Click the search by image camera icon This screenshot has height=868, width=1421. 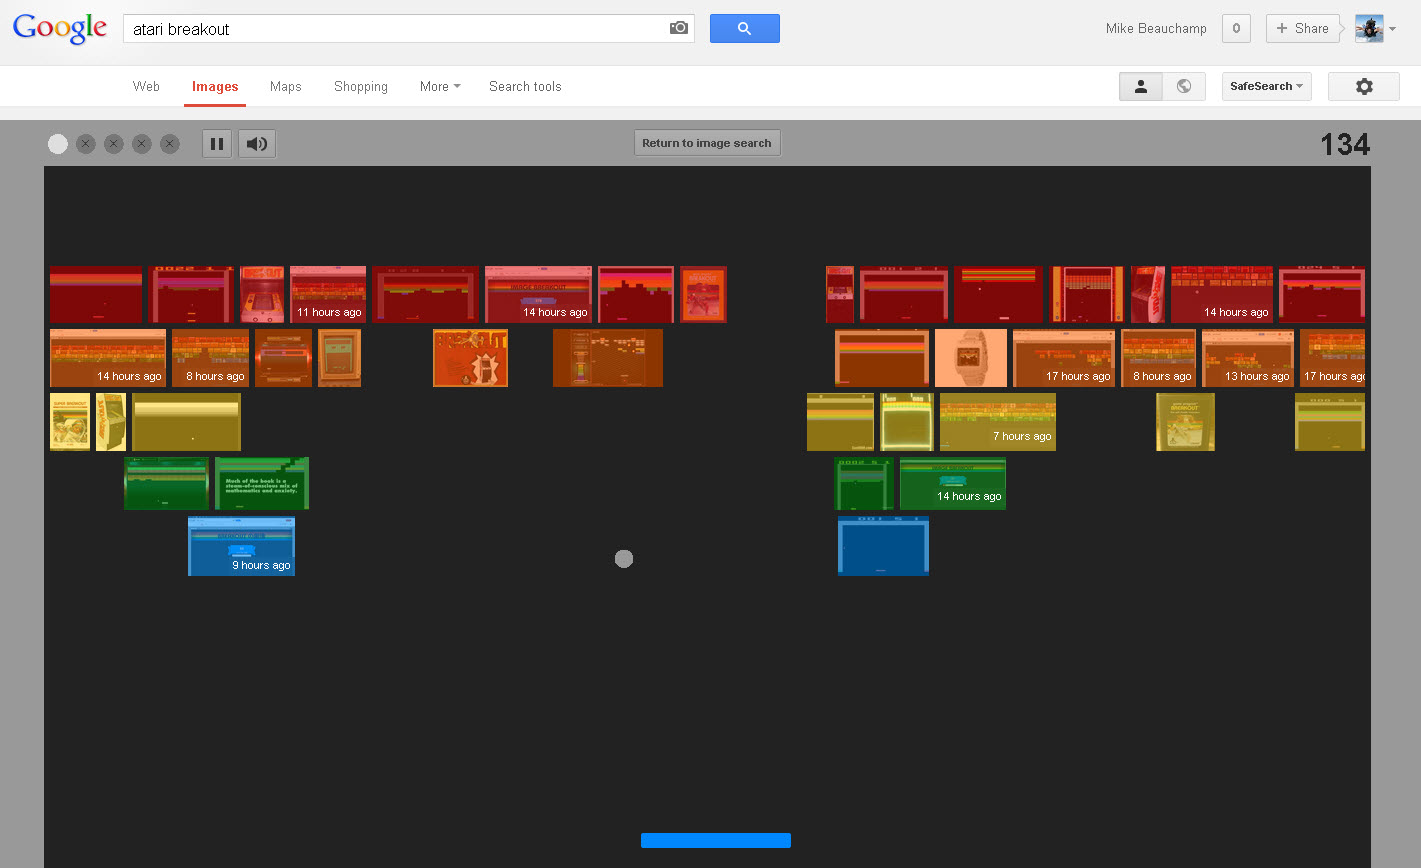click(x=679, y=28)
